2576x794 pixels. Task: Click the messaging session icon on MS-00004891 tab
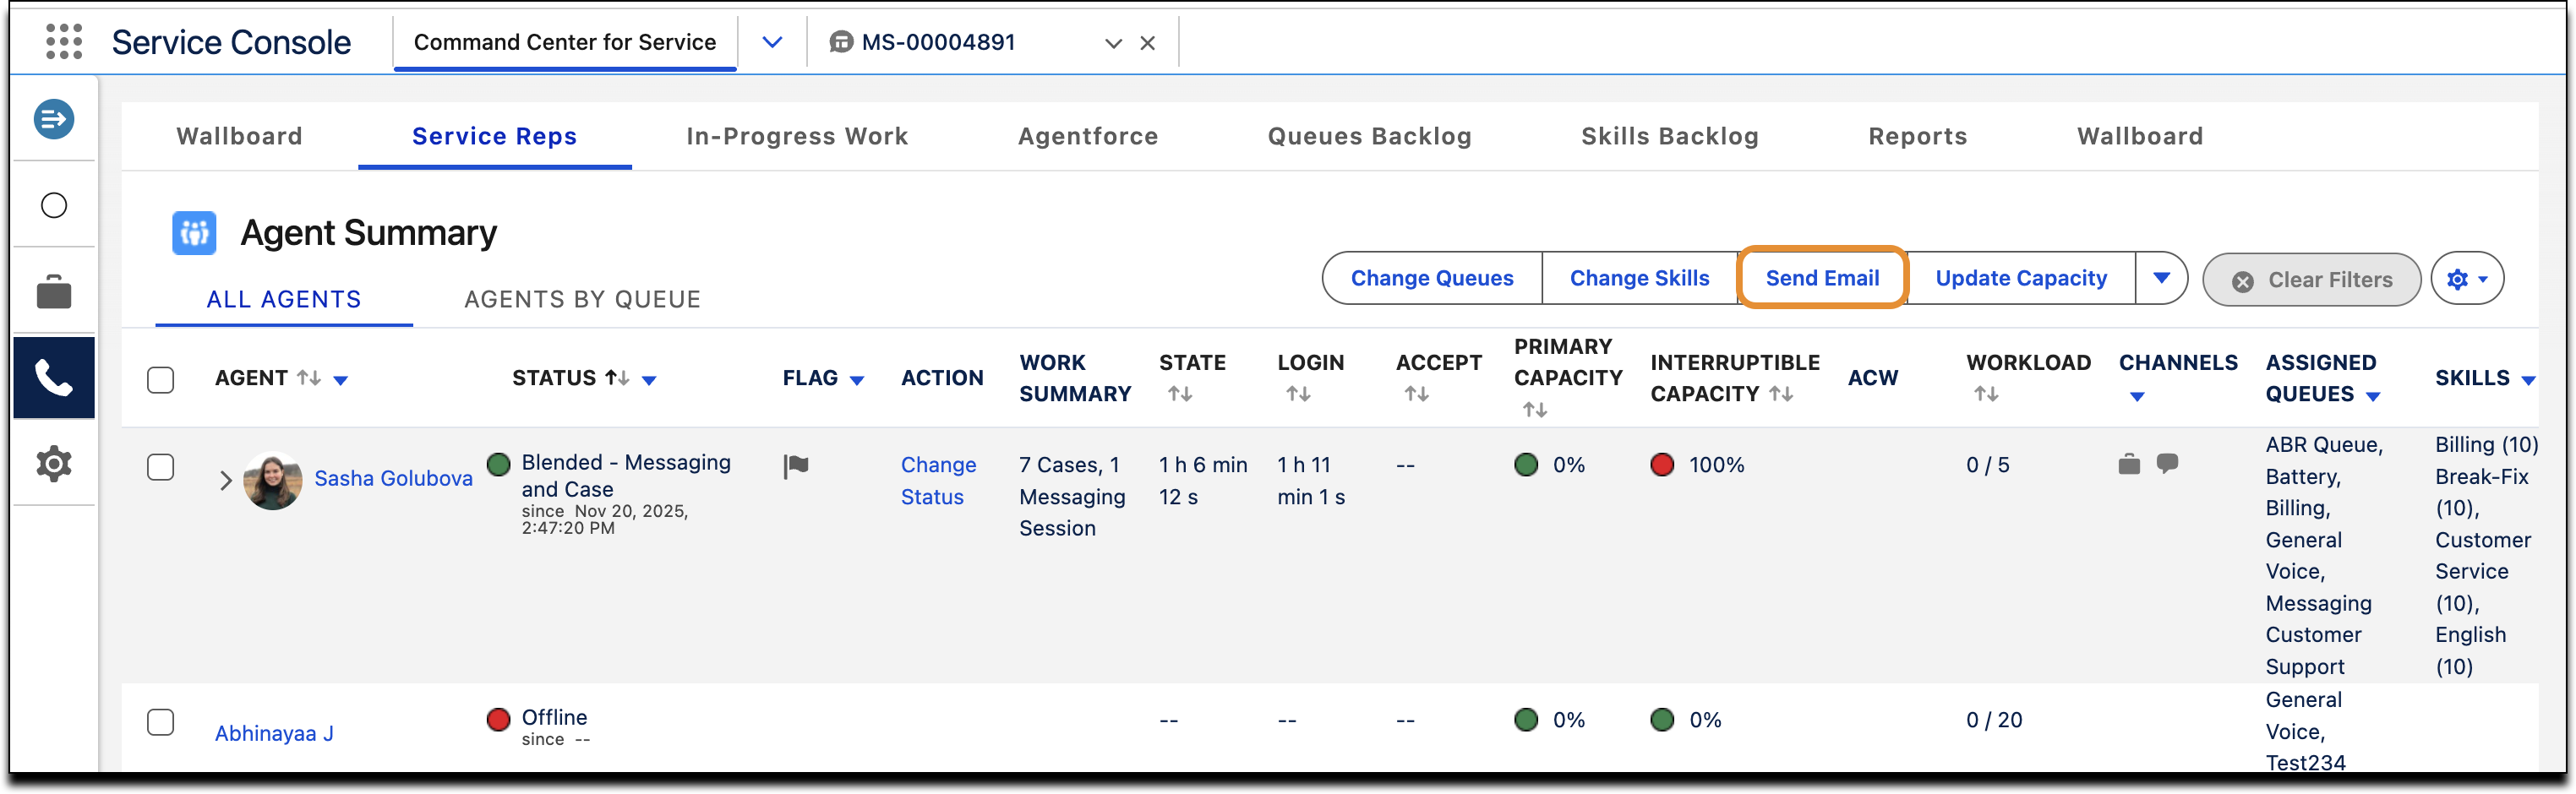841,42
